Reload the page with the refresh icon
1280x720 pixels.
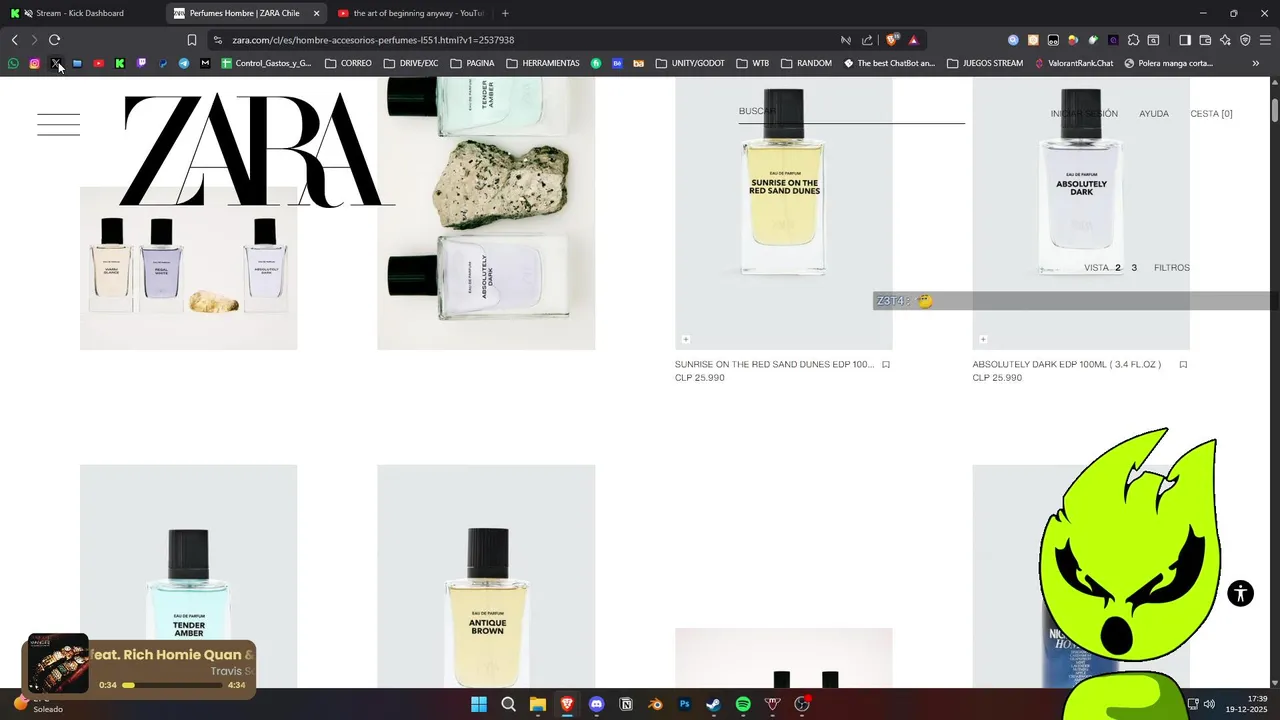click(x=55, y=40)
